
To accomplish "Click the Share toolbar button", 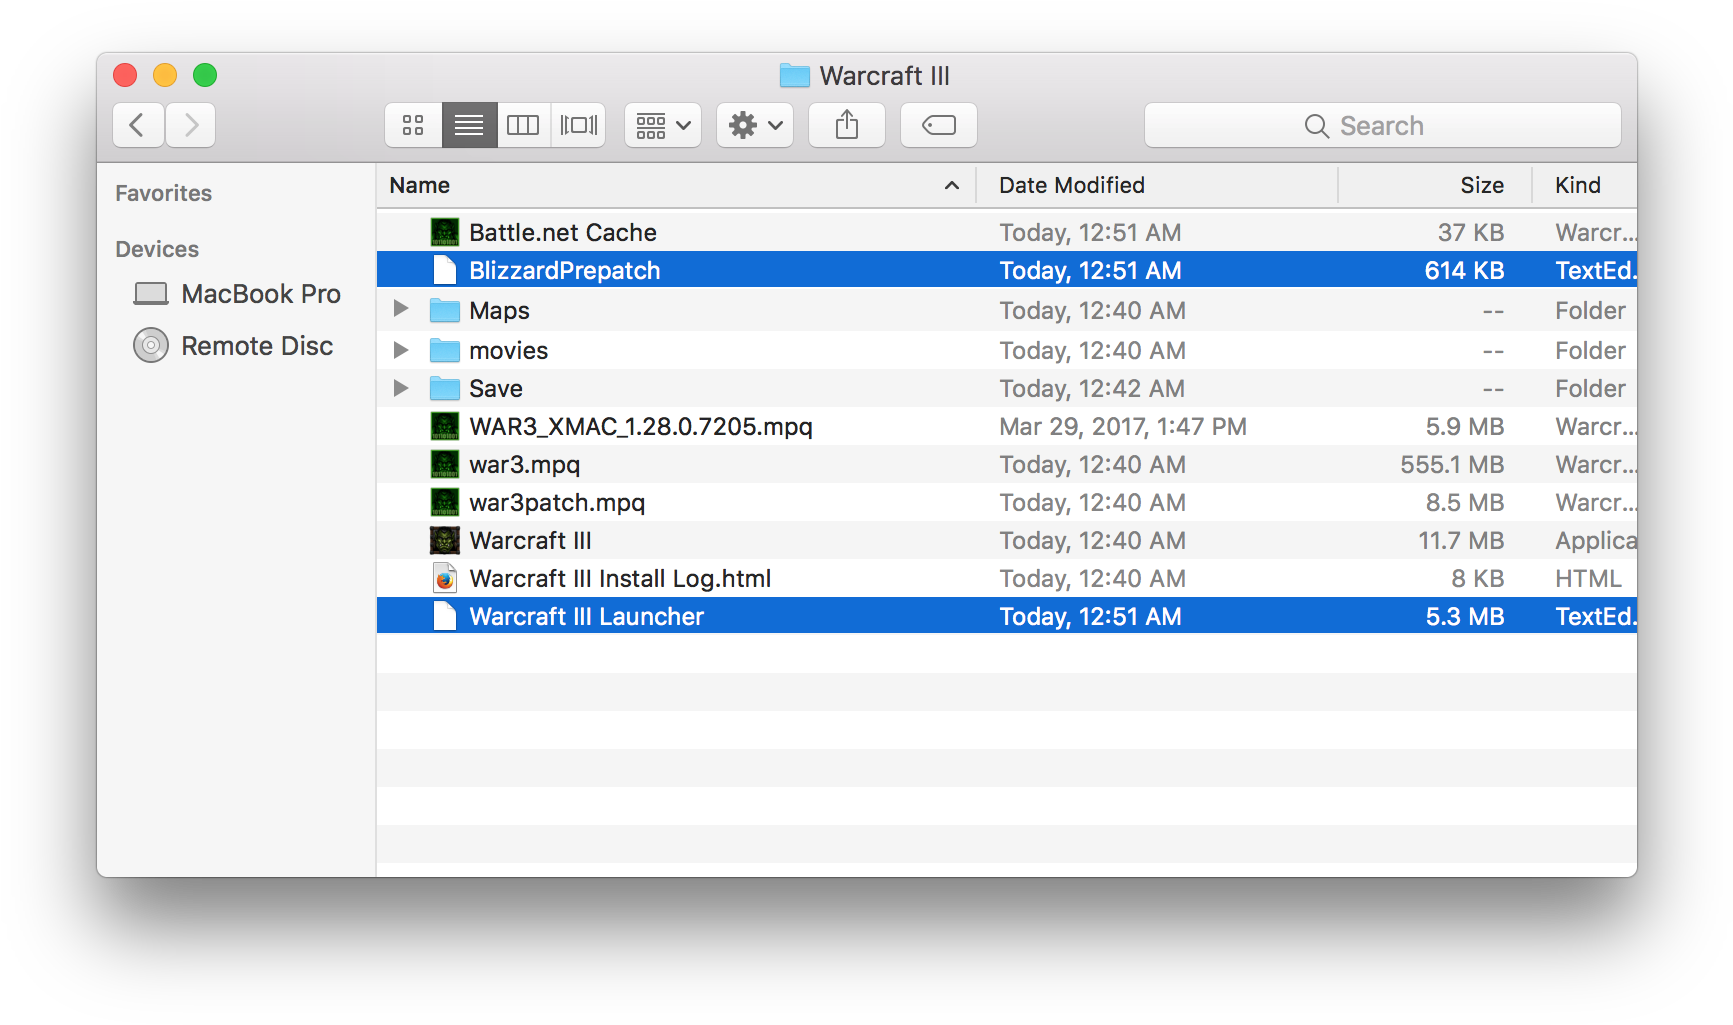I will (x=847, y=125).
